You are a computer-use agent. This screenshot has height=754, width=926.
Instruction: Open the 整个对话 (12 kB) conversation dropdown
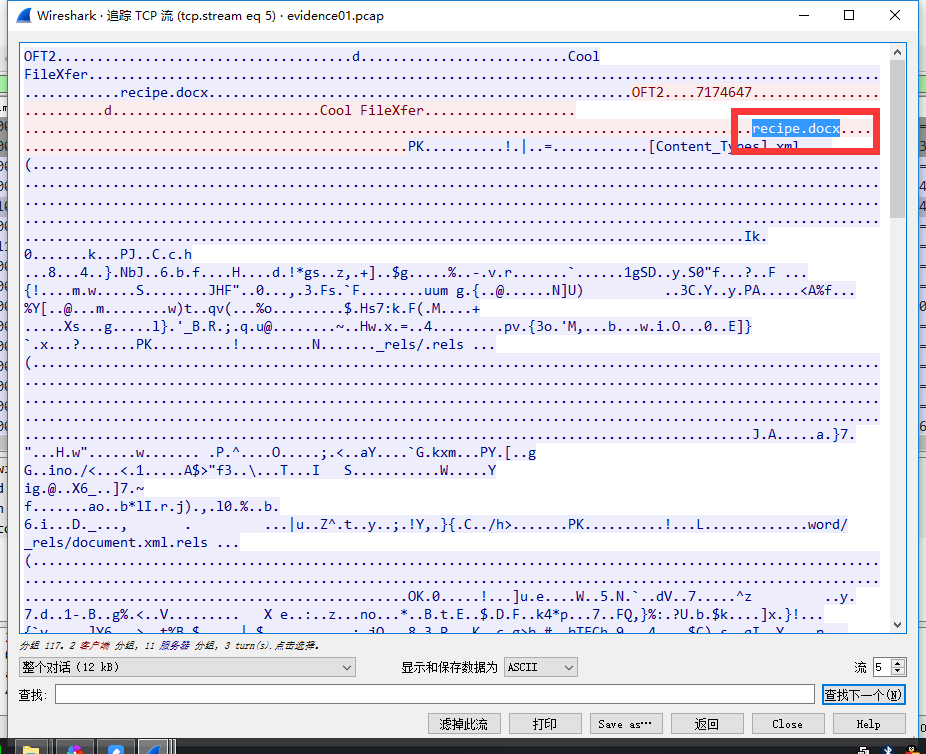click(x=187, y=667)
